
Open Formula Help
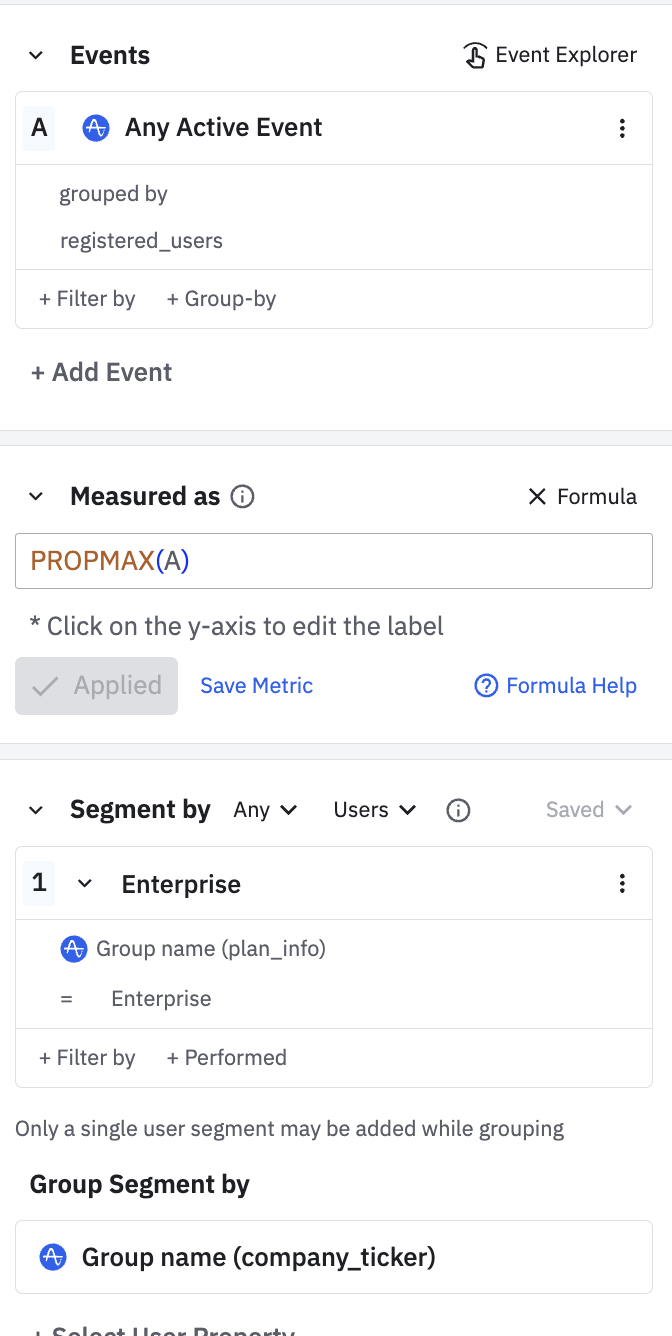click(556, 686)
